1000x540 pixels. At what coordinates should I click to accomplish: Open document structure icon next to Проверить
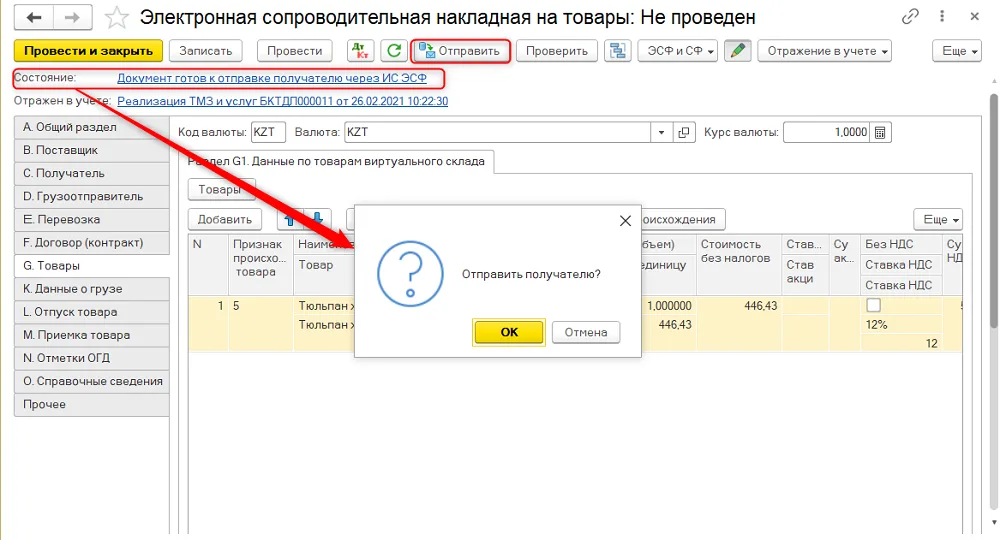tap(617, 51)
